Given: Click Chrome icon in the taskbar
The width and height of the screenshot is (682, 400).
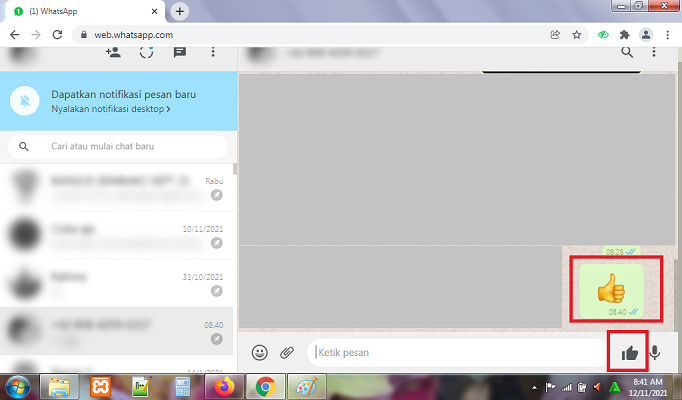Looking at the screenshot, I should (265, 387).
